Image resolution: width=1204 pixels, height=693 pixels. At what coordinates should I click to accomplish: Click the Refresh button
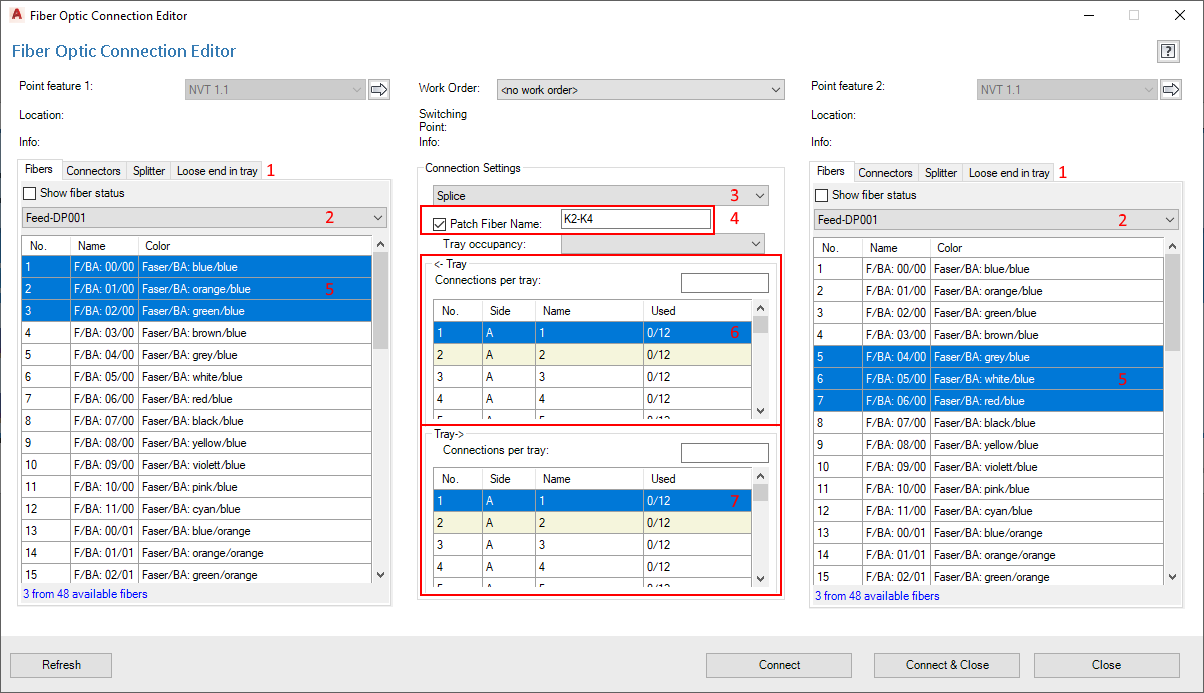coord(61,665)
